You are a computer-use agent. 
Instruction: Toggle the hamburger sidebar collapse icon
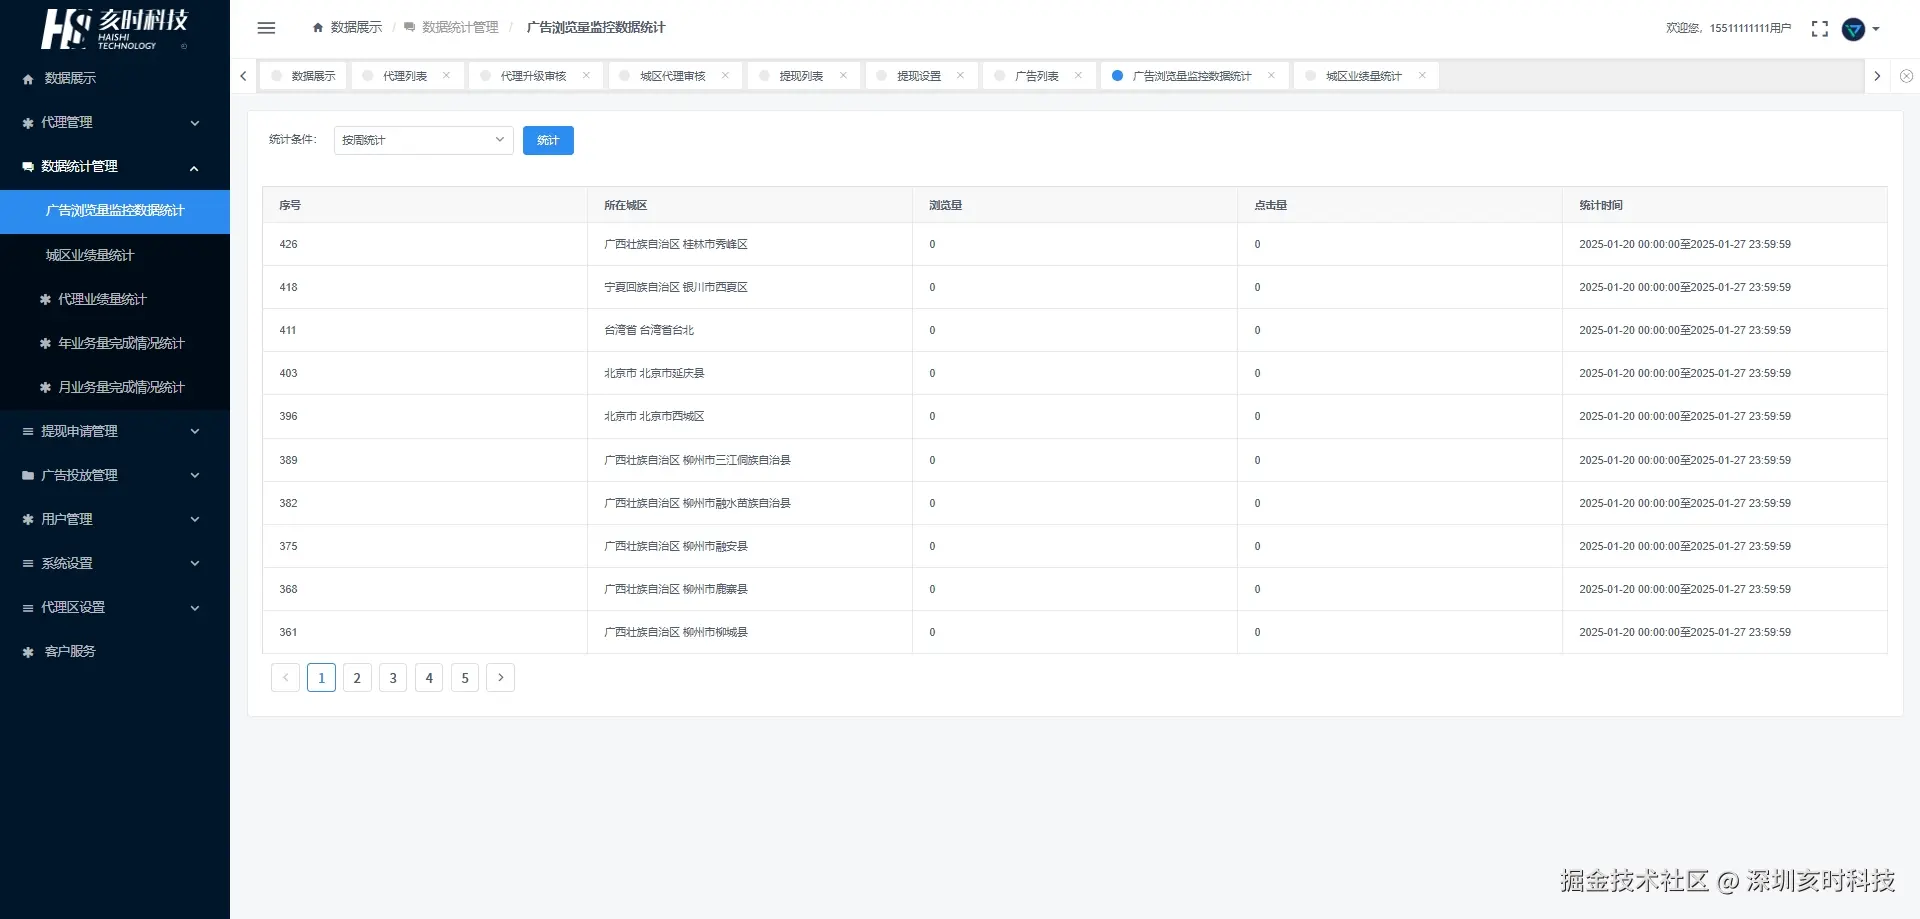(266, 28)
